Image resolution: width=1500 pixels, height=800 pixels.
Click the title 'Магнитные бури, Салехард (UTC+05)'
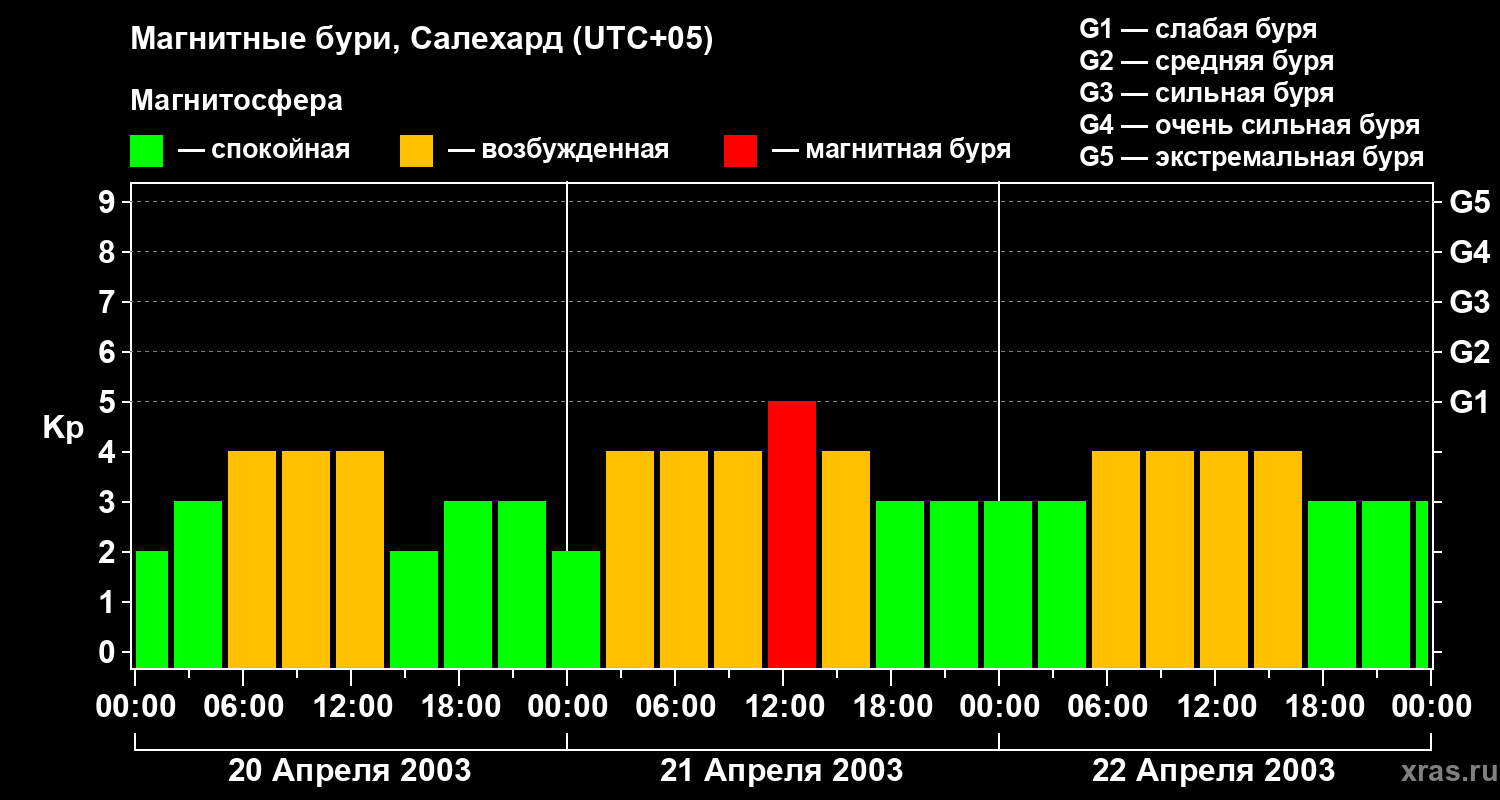point(422,40)
